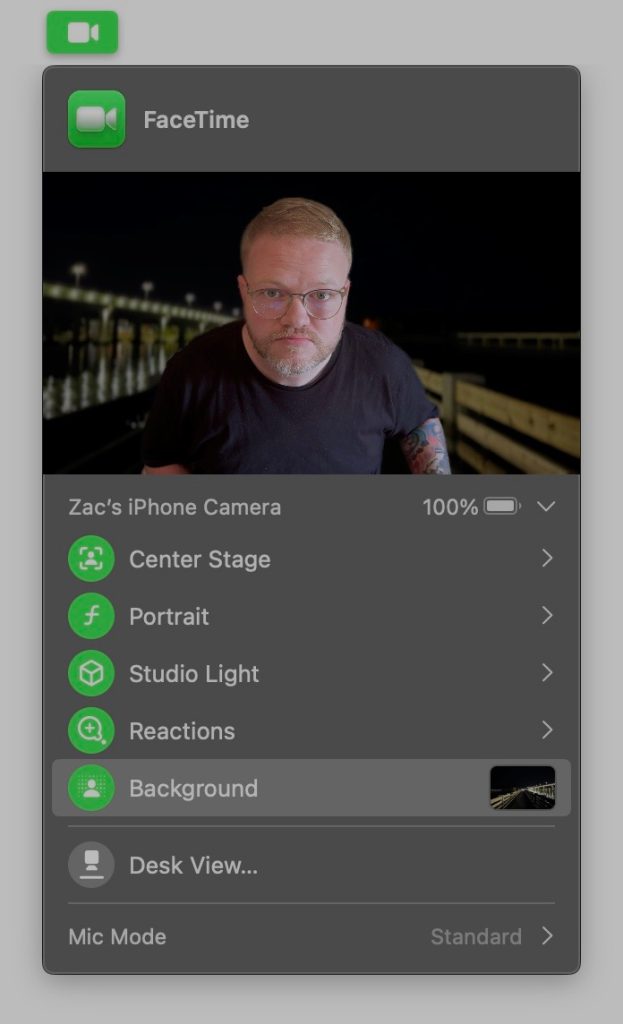The image size is (623, 1024).
Task: Click the Mic Mode label
Action: tap(117, 937)
